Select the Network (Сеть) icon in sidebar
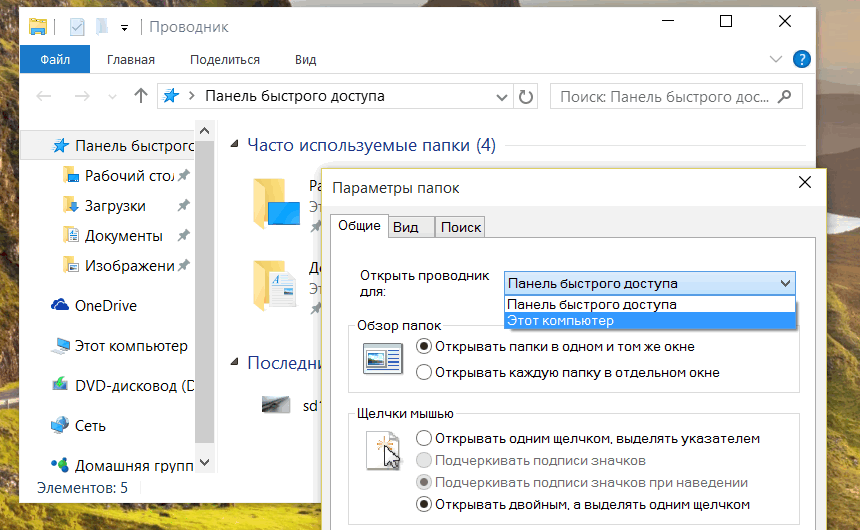This screenshot has width=860, height=530. tap(61, 425)
